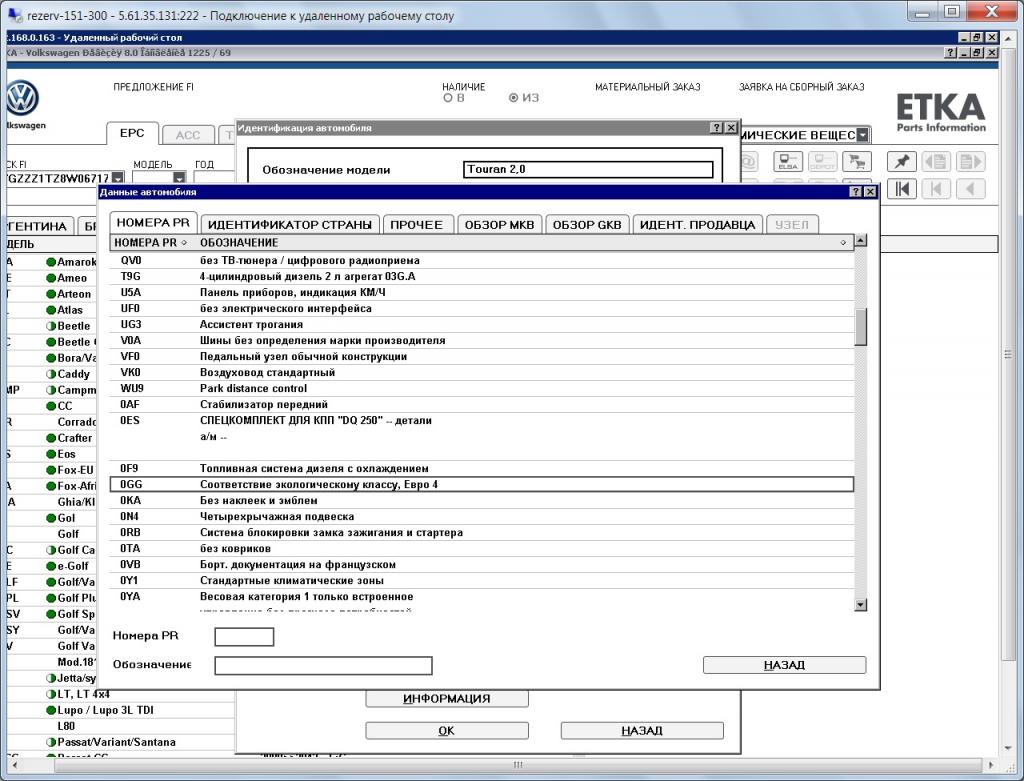Select the 'В' availability radio button

[448, 98]
